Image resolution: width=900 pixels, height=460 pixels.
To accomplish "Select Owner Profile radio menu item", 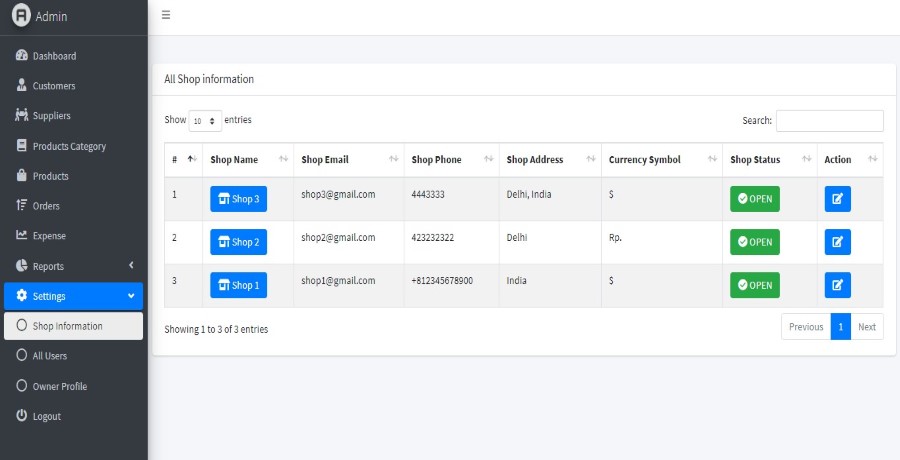I will [x=22, y=386].
